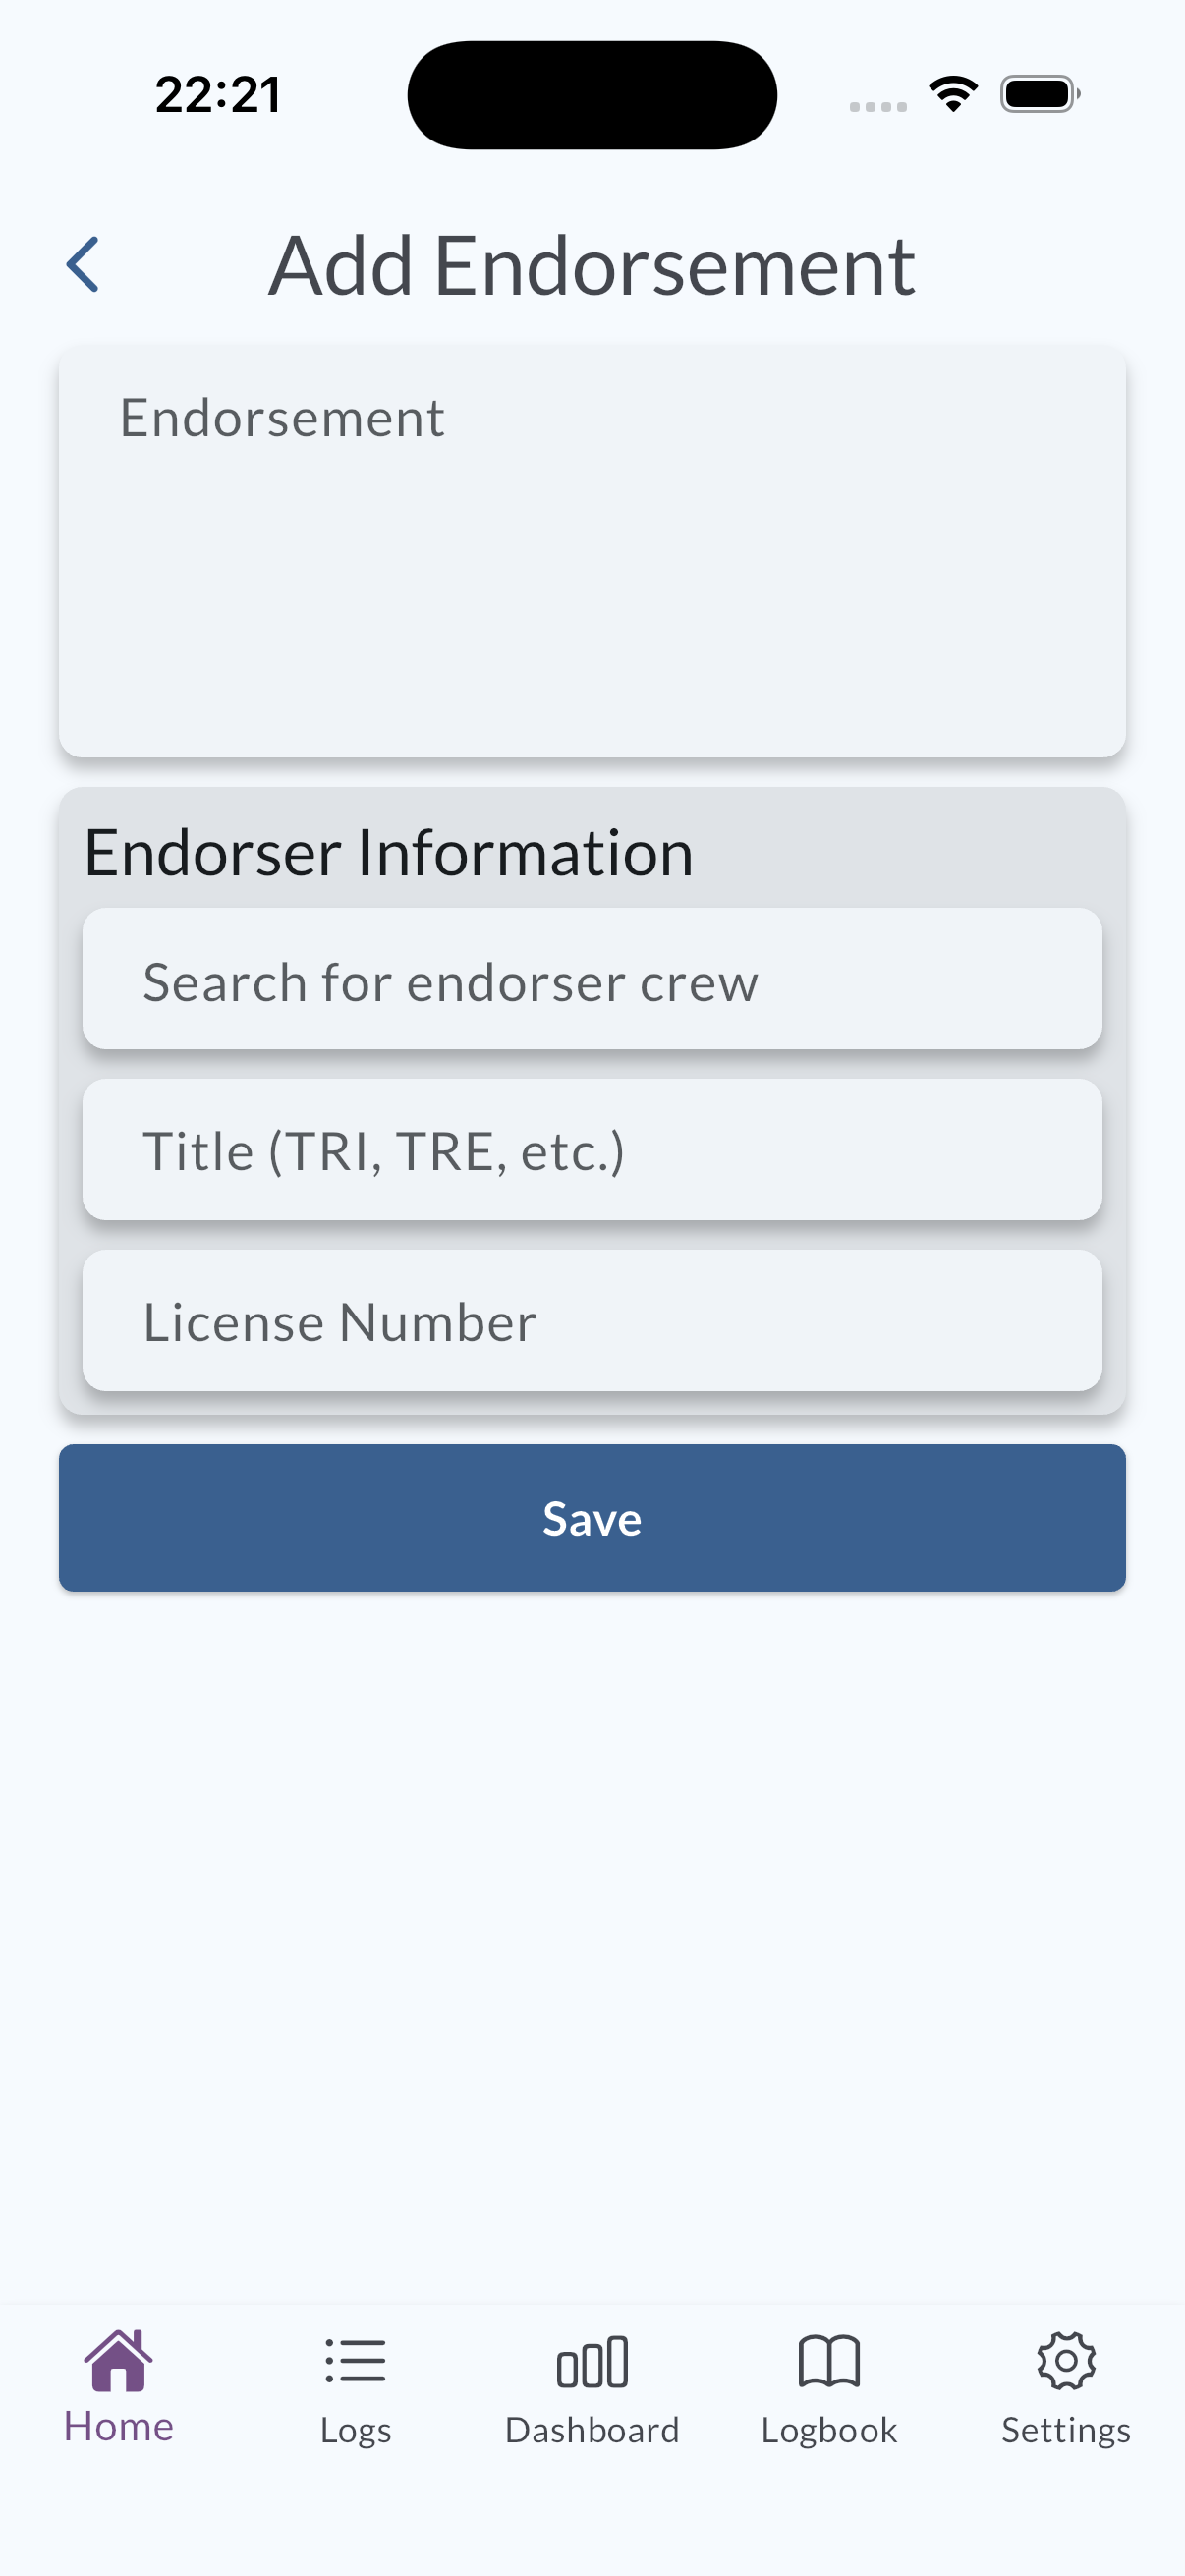Tap the Endorser Information heading
The height and width of the screenshot is (2576, 1185).
(x=389, y=853)
